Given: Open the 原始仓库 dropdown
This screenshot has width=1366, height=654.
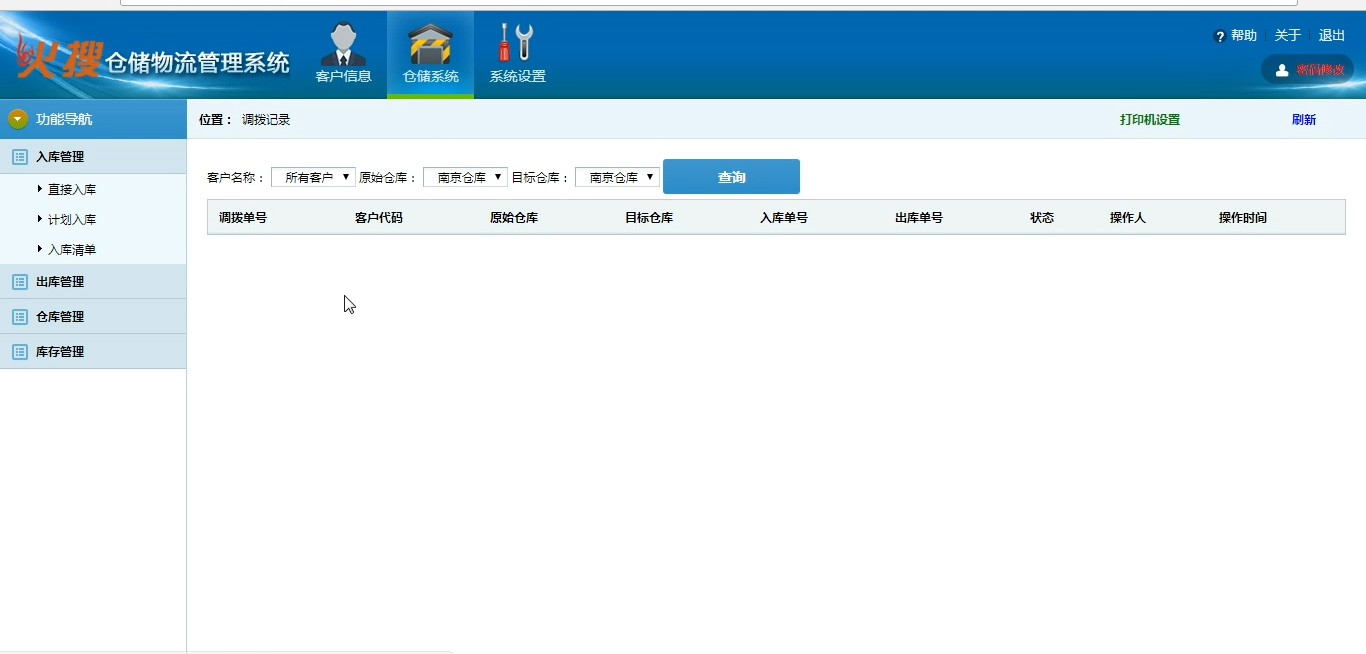Looking at the screenshot, I should pyautogui.click(x=465, y=177).
